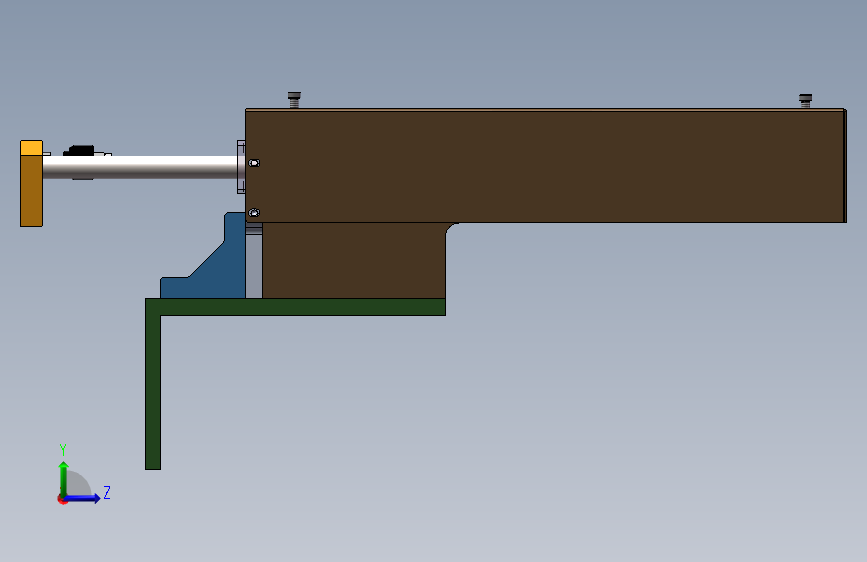Select the orange end block on the shaft
Viewport: 867px width, 562px height.
[x=32, y=184]
